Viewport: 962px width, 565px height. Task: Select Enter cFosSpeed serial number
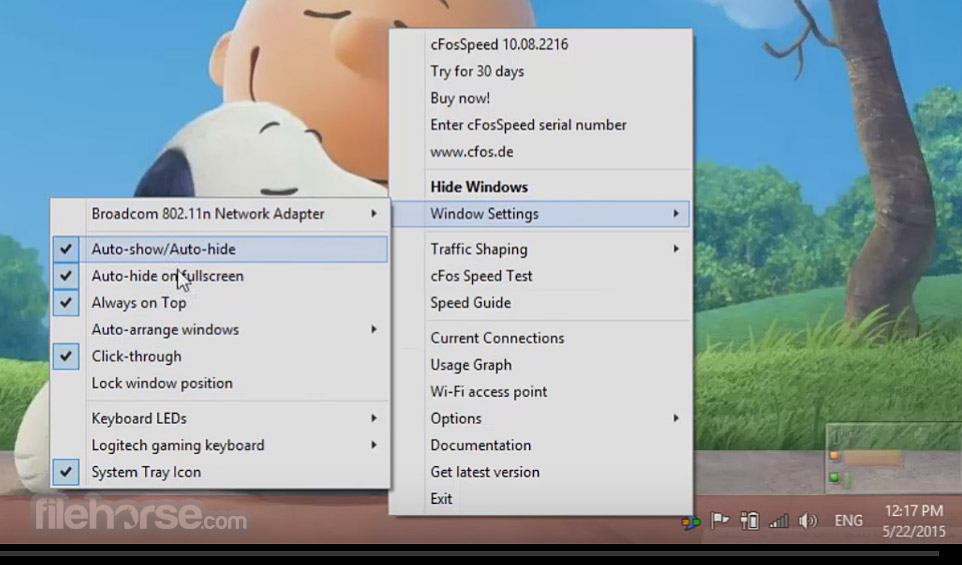click(541, 125)
